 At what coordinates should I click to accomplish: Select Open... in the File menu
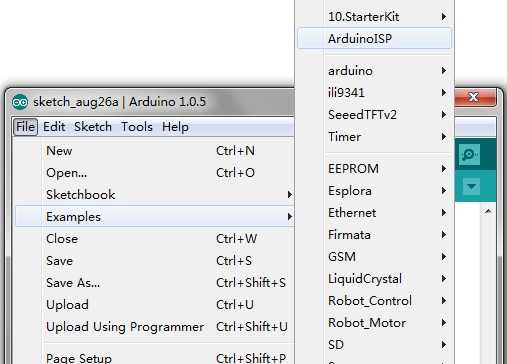[155, 173]
